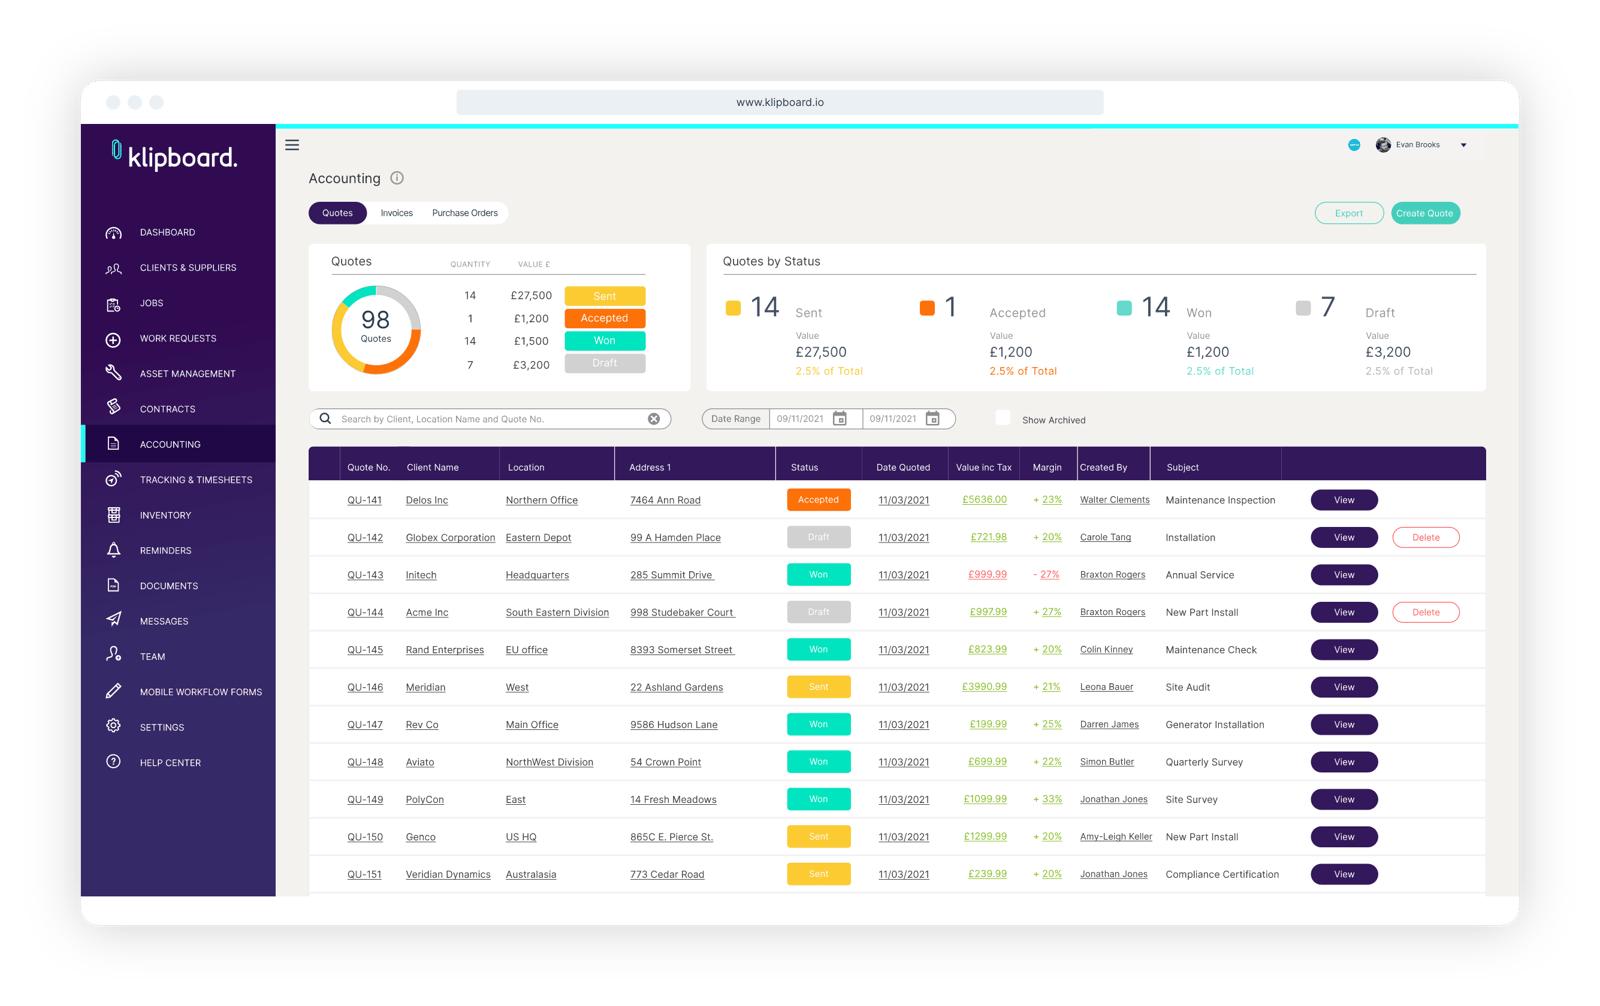Open the end date calendar picker
The image size is (1600, 1006).
point(933,419)
